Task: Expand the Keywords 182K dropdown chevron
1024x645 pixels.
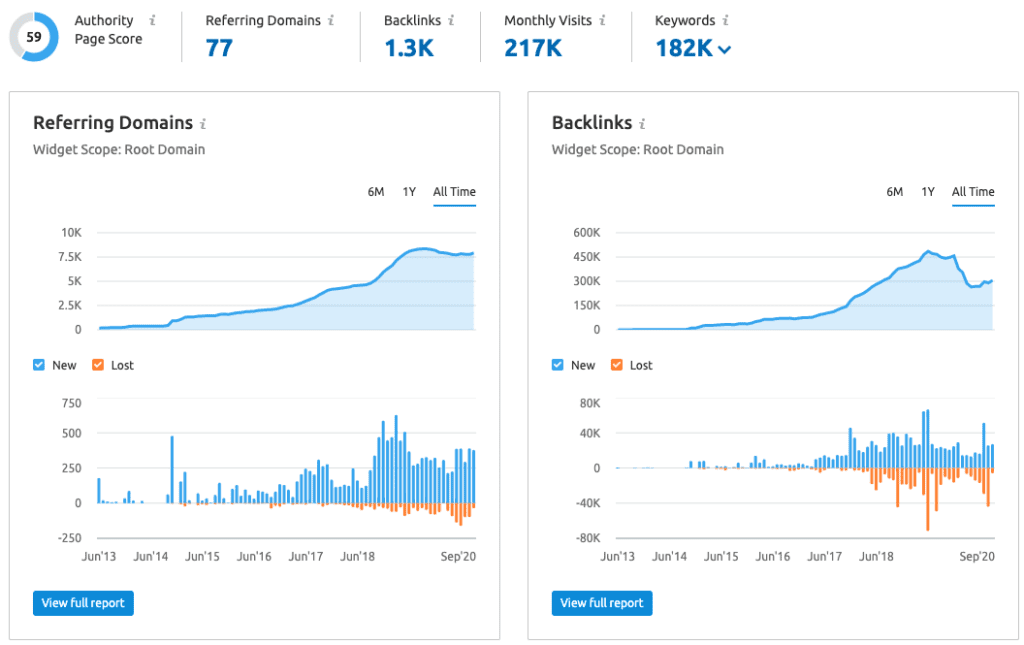Action: (724, 49)
